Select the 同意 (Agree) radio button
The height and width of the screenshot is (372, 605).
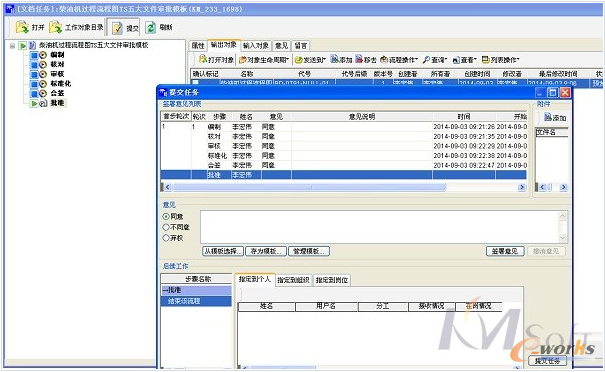(x=166, y=216)
